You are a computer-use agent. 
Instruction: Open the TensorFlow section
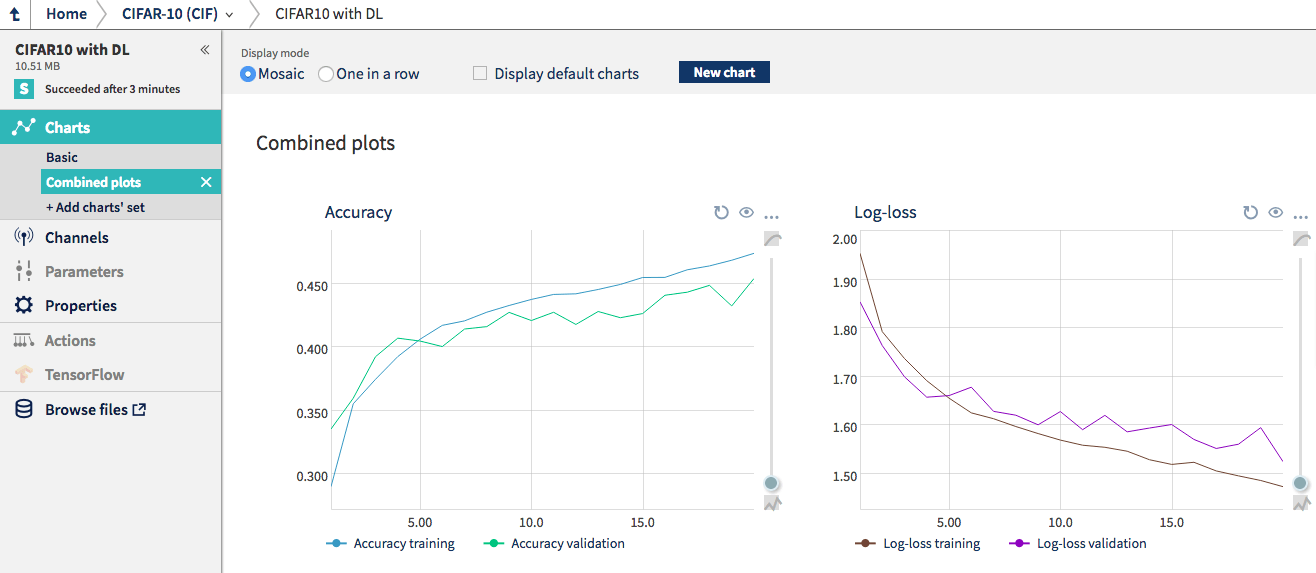[x=84, y=375]
